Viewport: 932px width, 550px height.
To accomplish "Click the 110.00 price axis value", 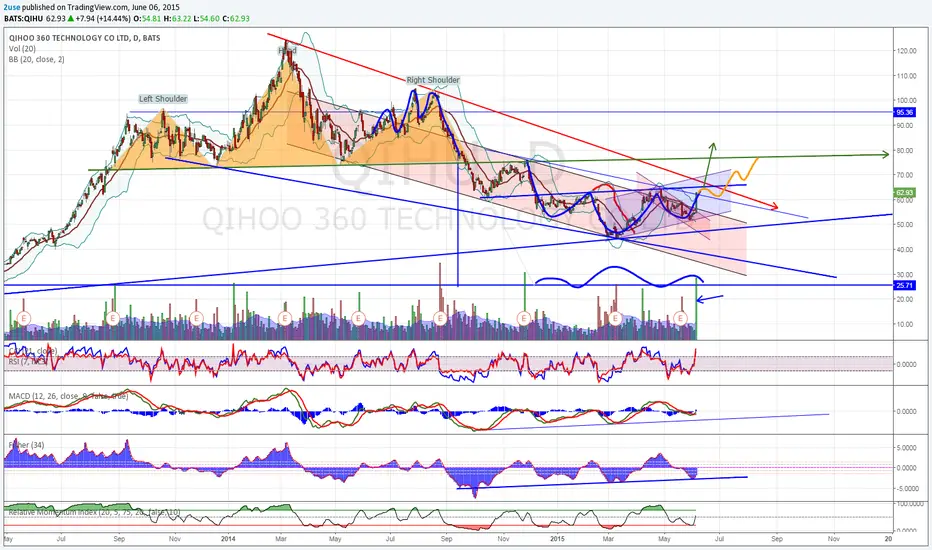I will [906, 76].
